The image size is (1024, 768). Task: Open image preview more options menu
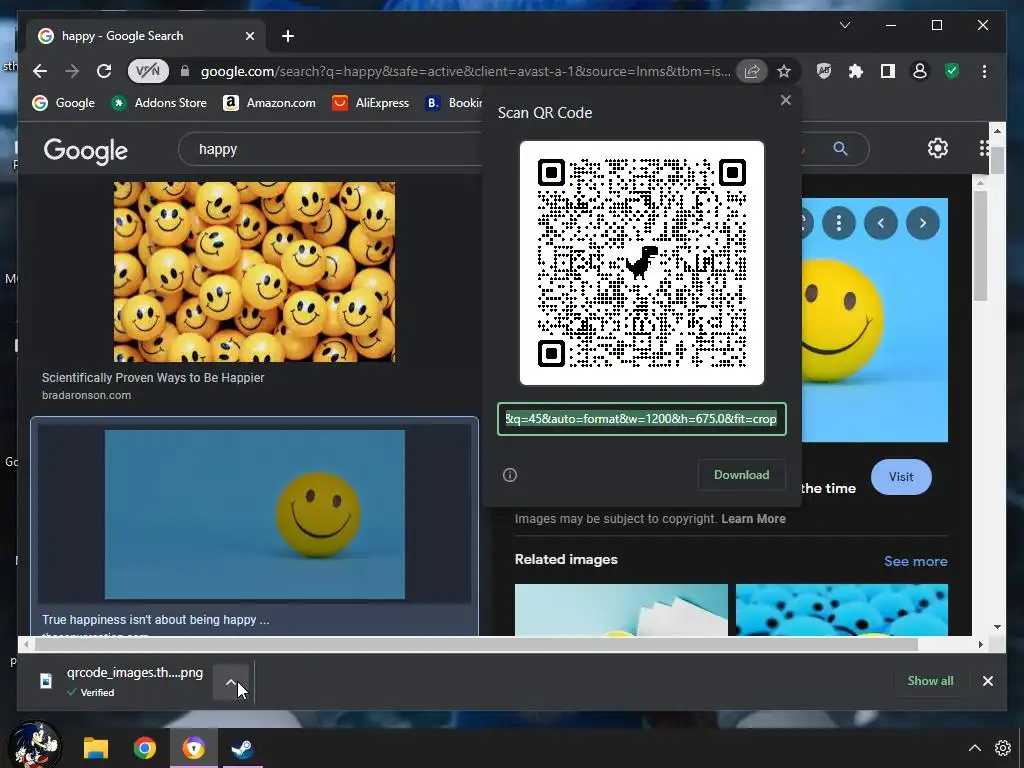pyautogui.click(x=839, y=223)
